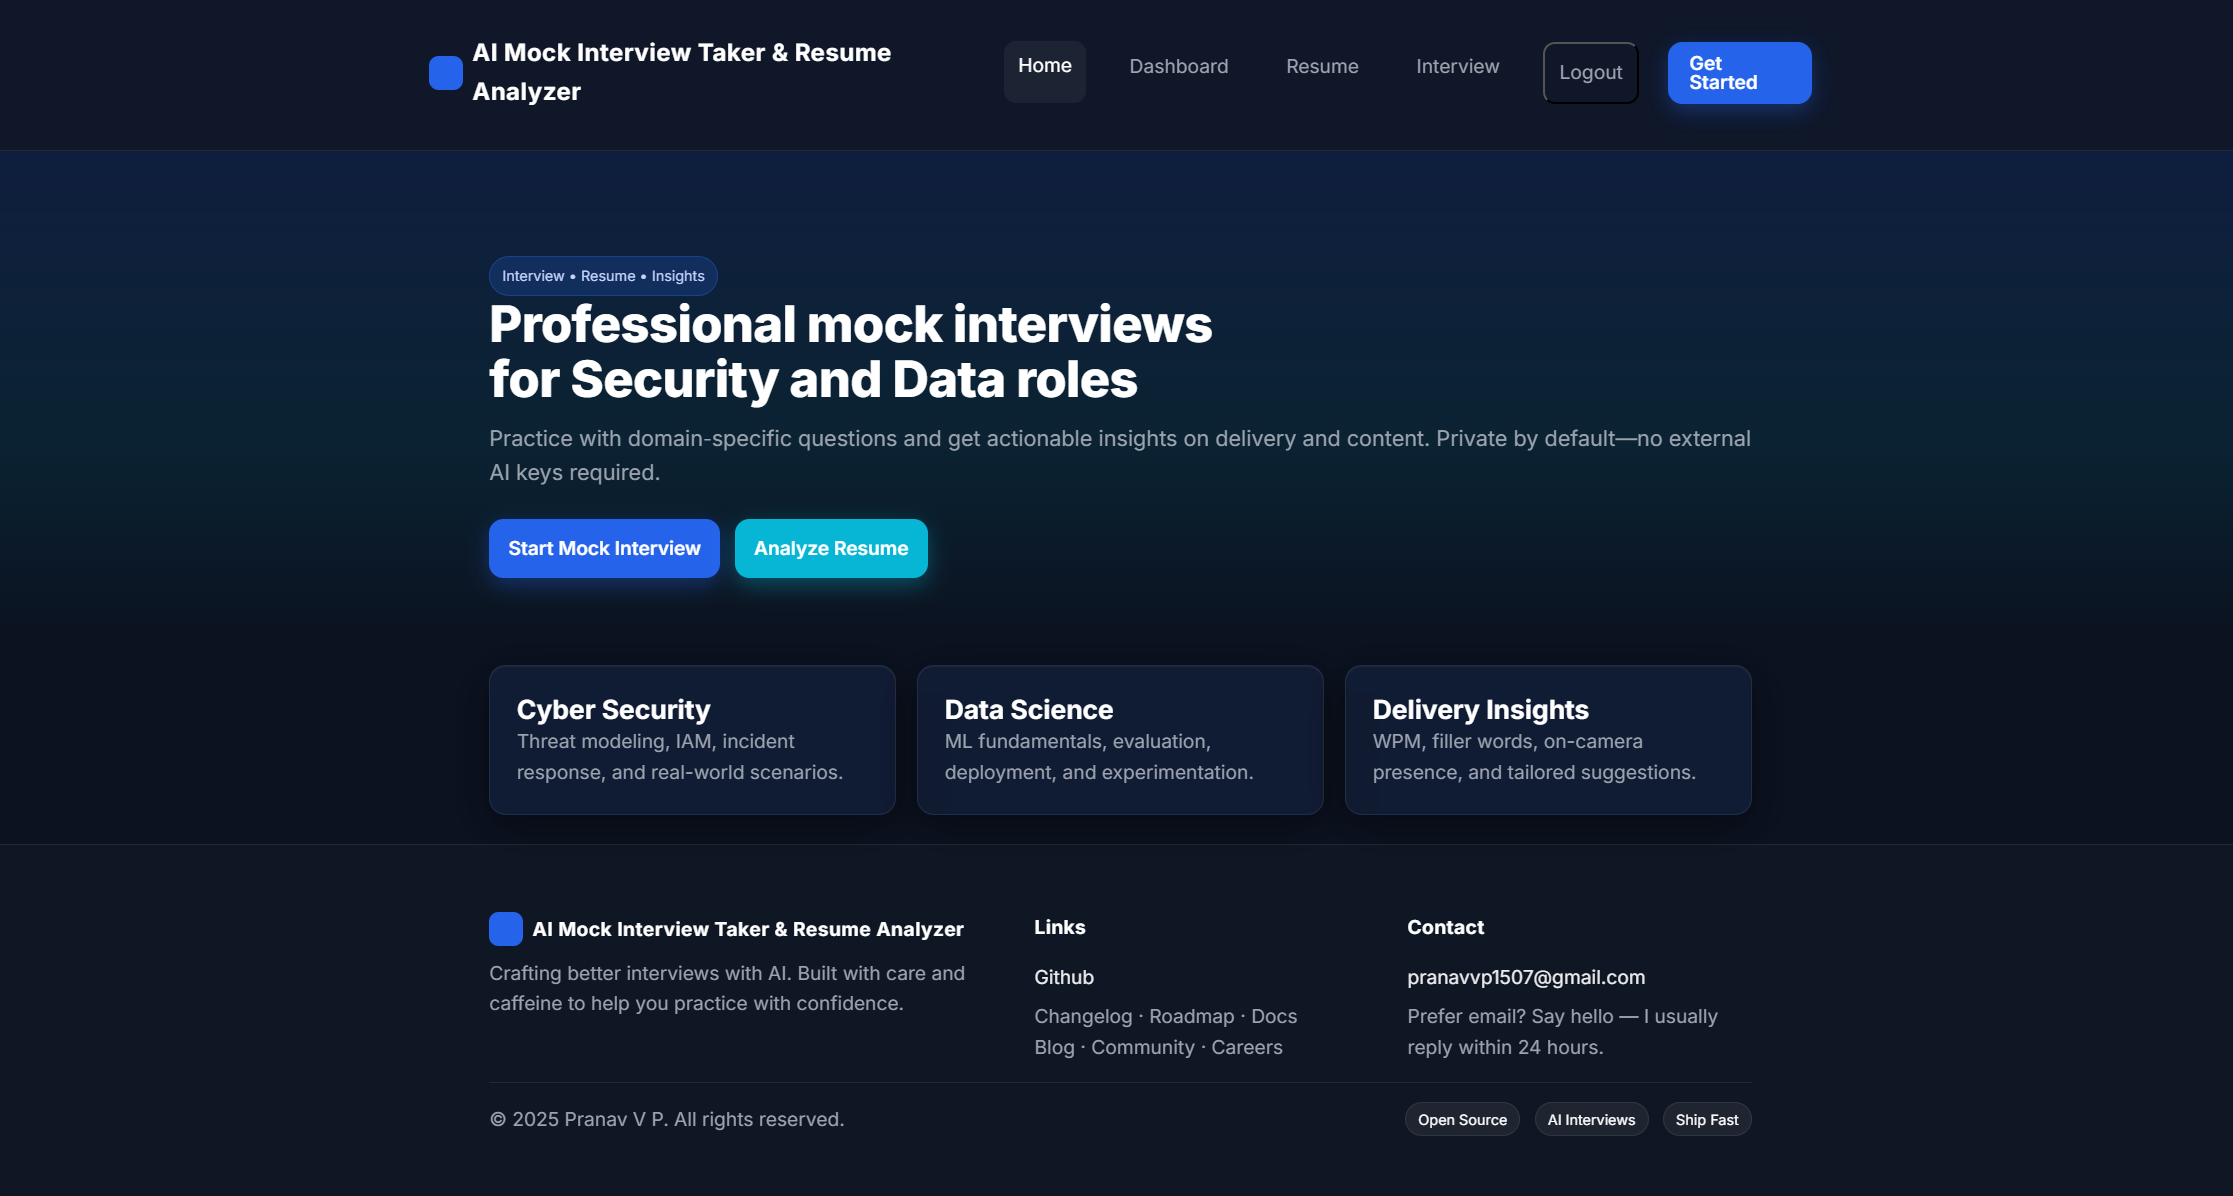
Task: Click the Logout button
Action: coord(1589,72)
